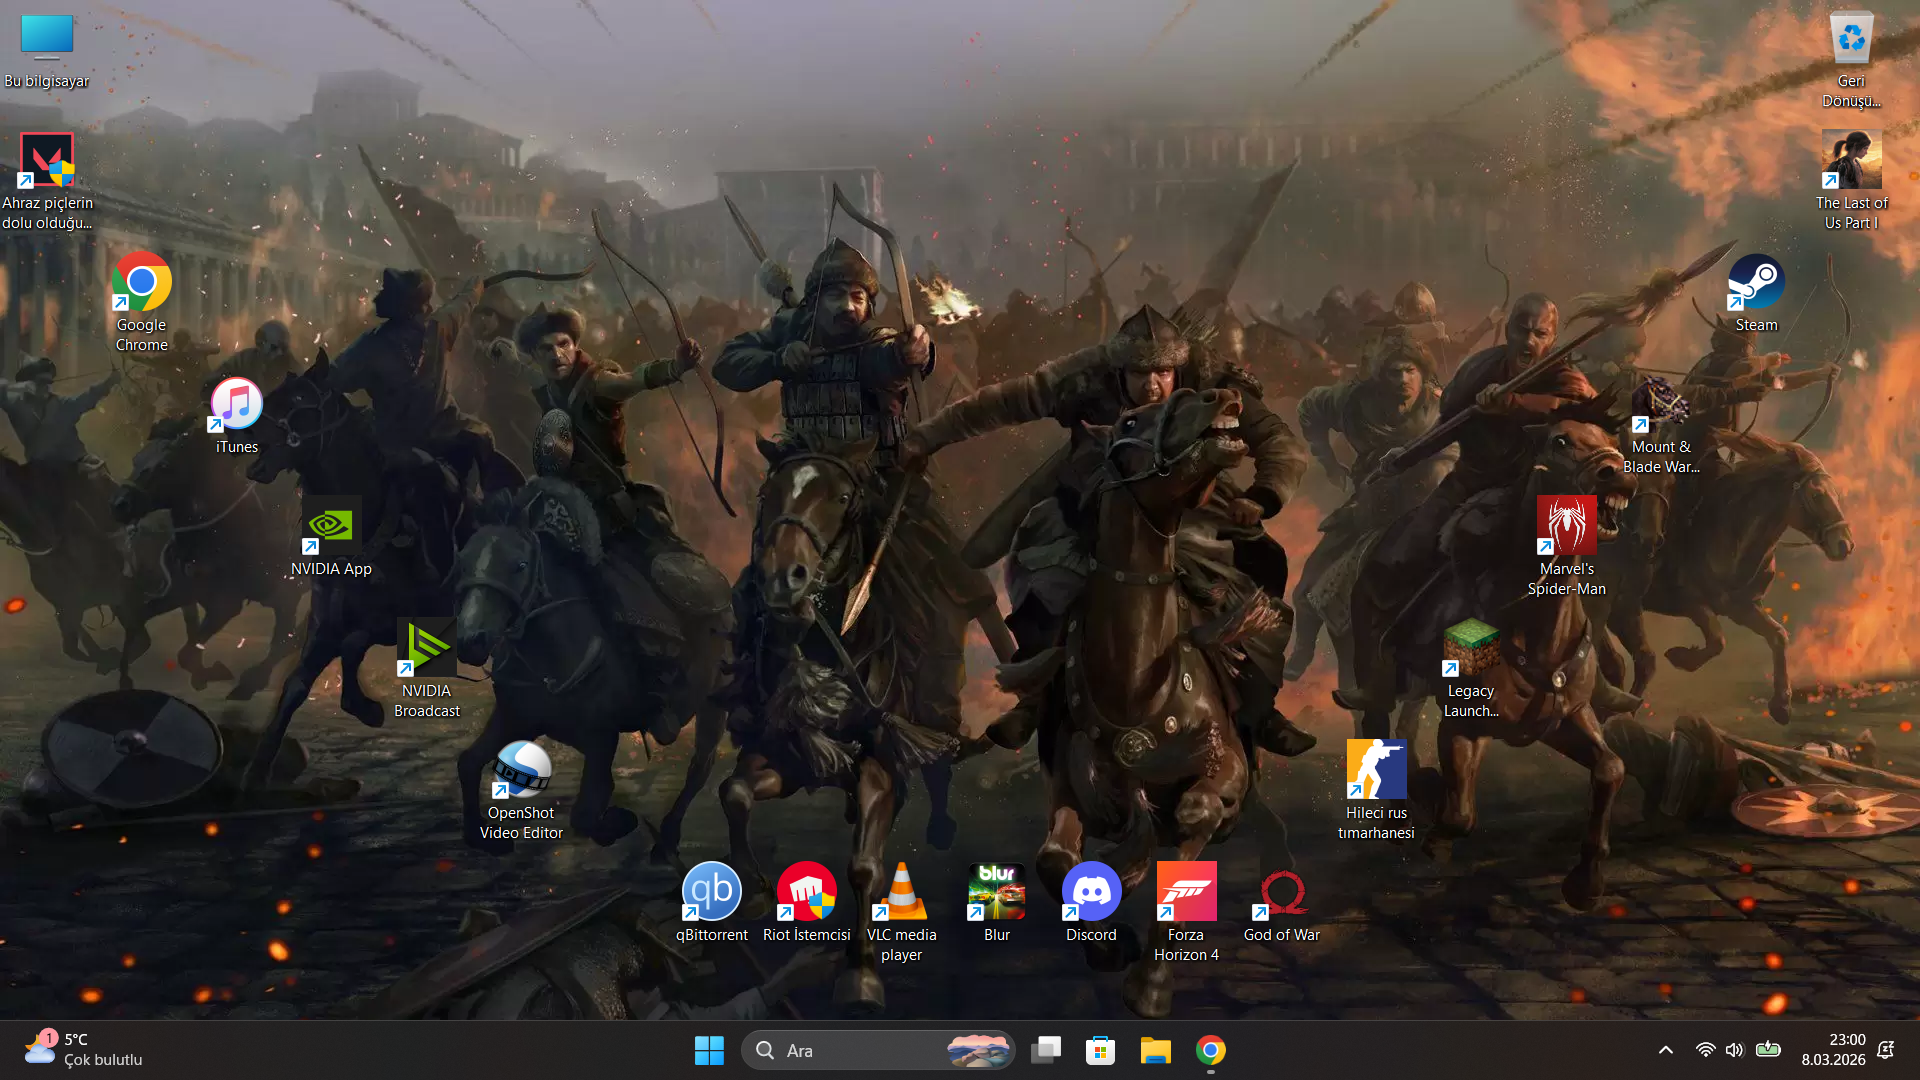Open File Explorer from the taskbar
The height and width of the screenshot is (1080, 1920).
click(x=1155, y=1050)
